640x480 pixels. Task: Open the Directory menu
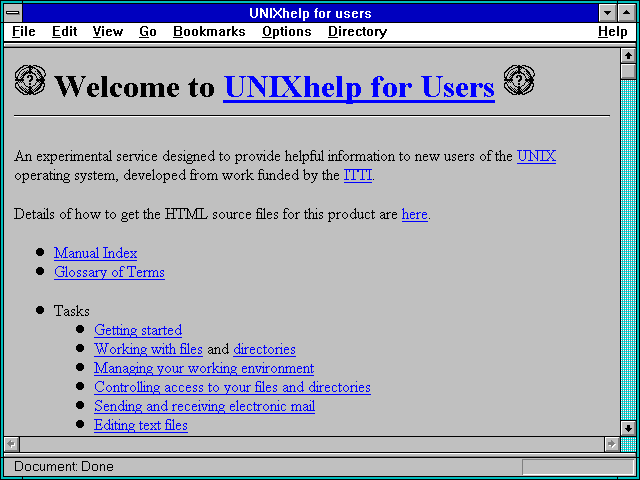[358, 32]
